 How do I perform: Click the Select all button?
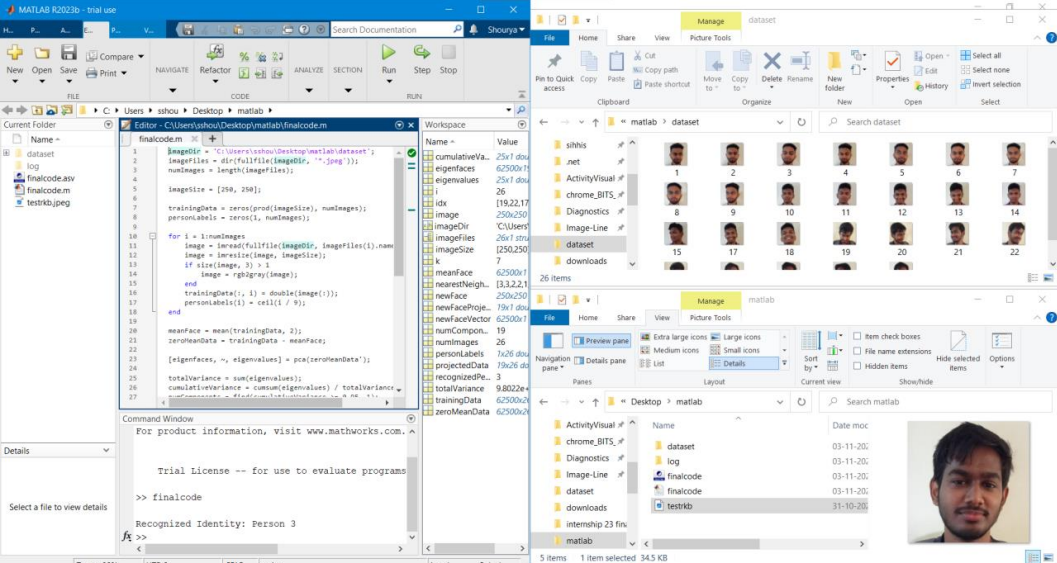point(980,56)
